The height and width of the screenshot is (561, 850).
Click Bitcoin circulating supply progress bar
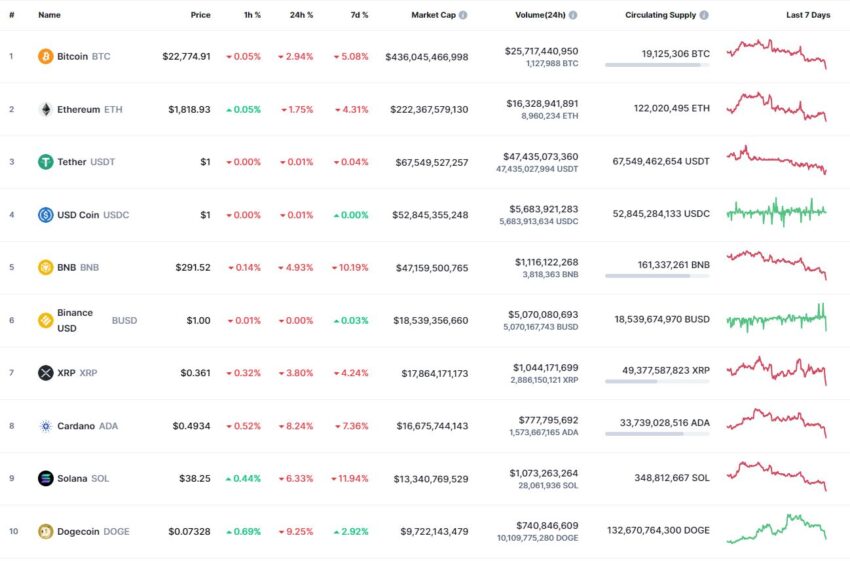point(657,65)
